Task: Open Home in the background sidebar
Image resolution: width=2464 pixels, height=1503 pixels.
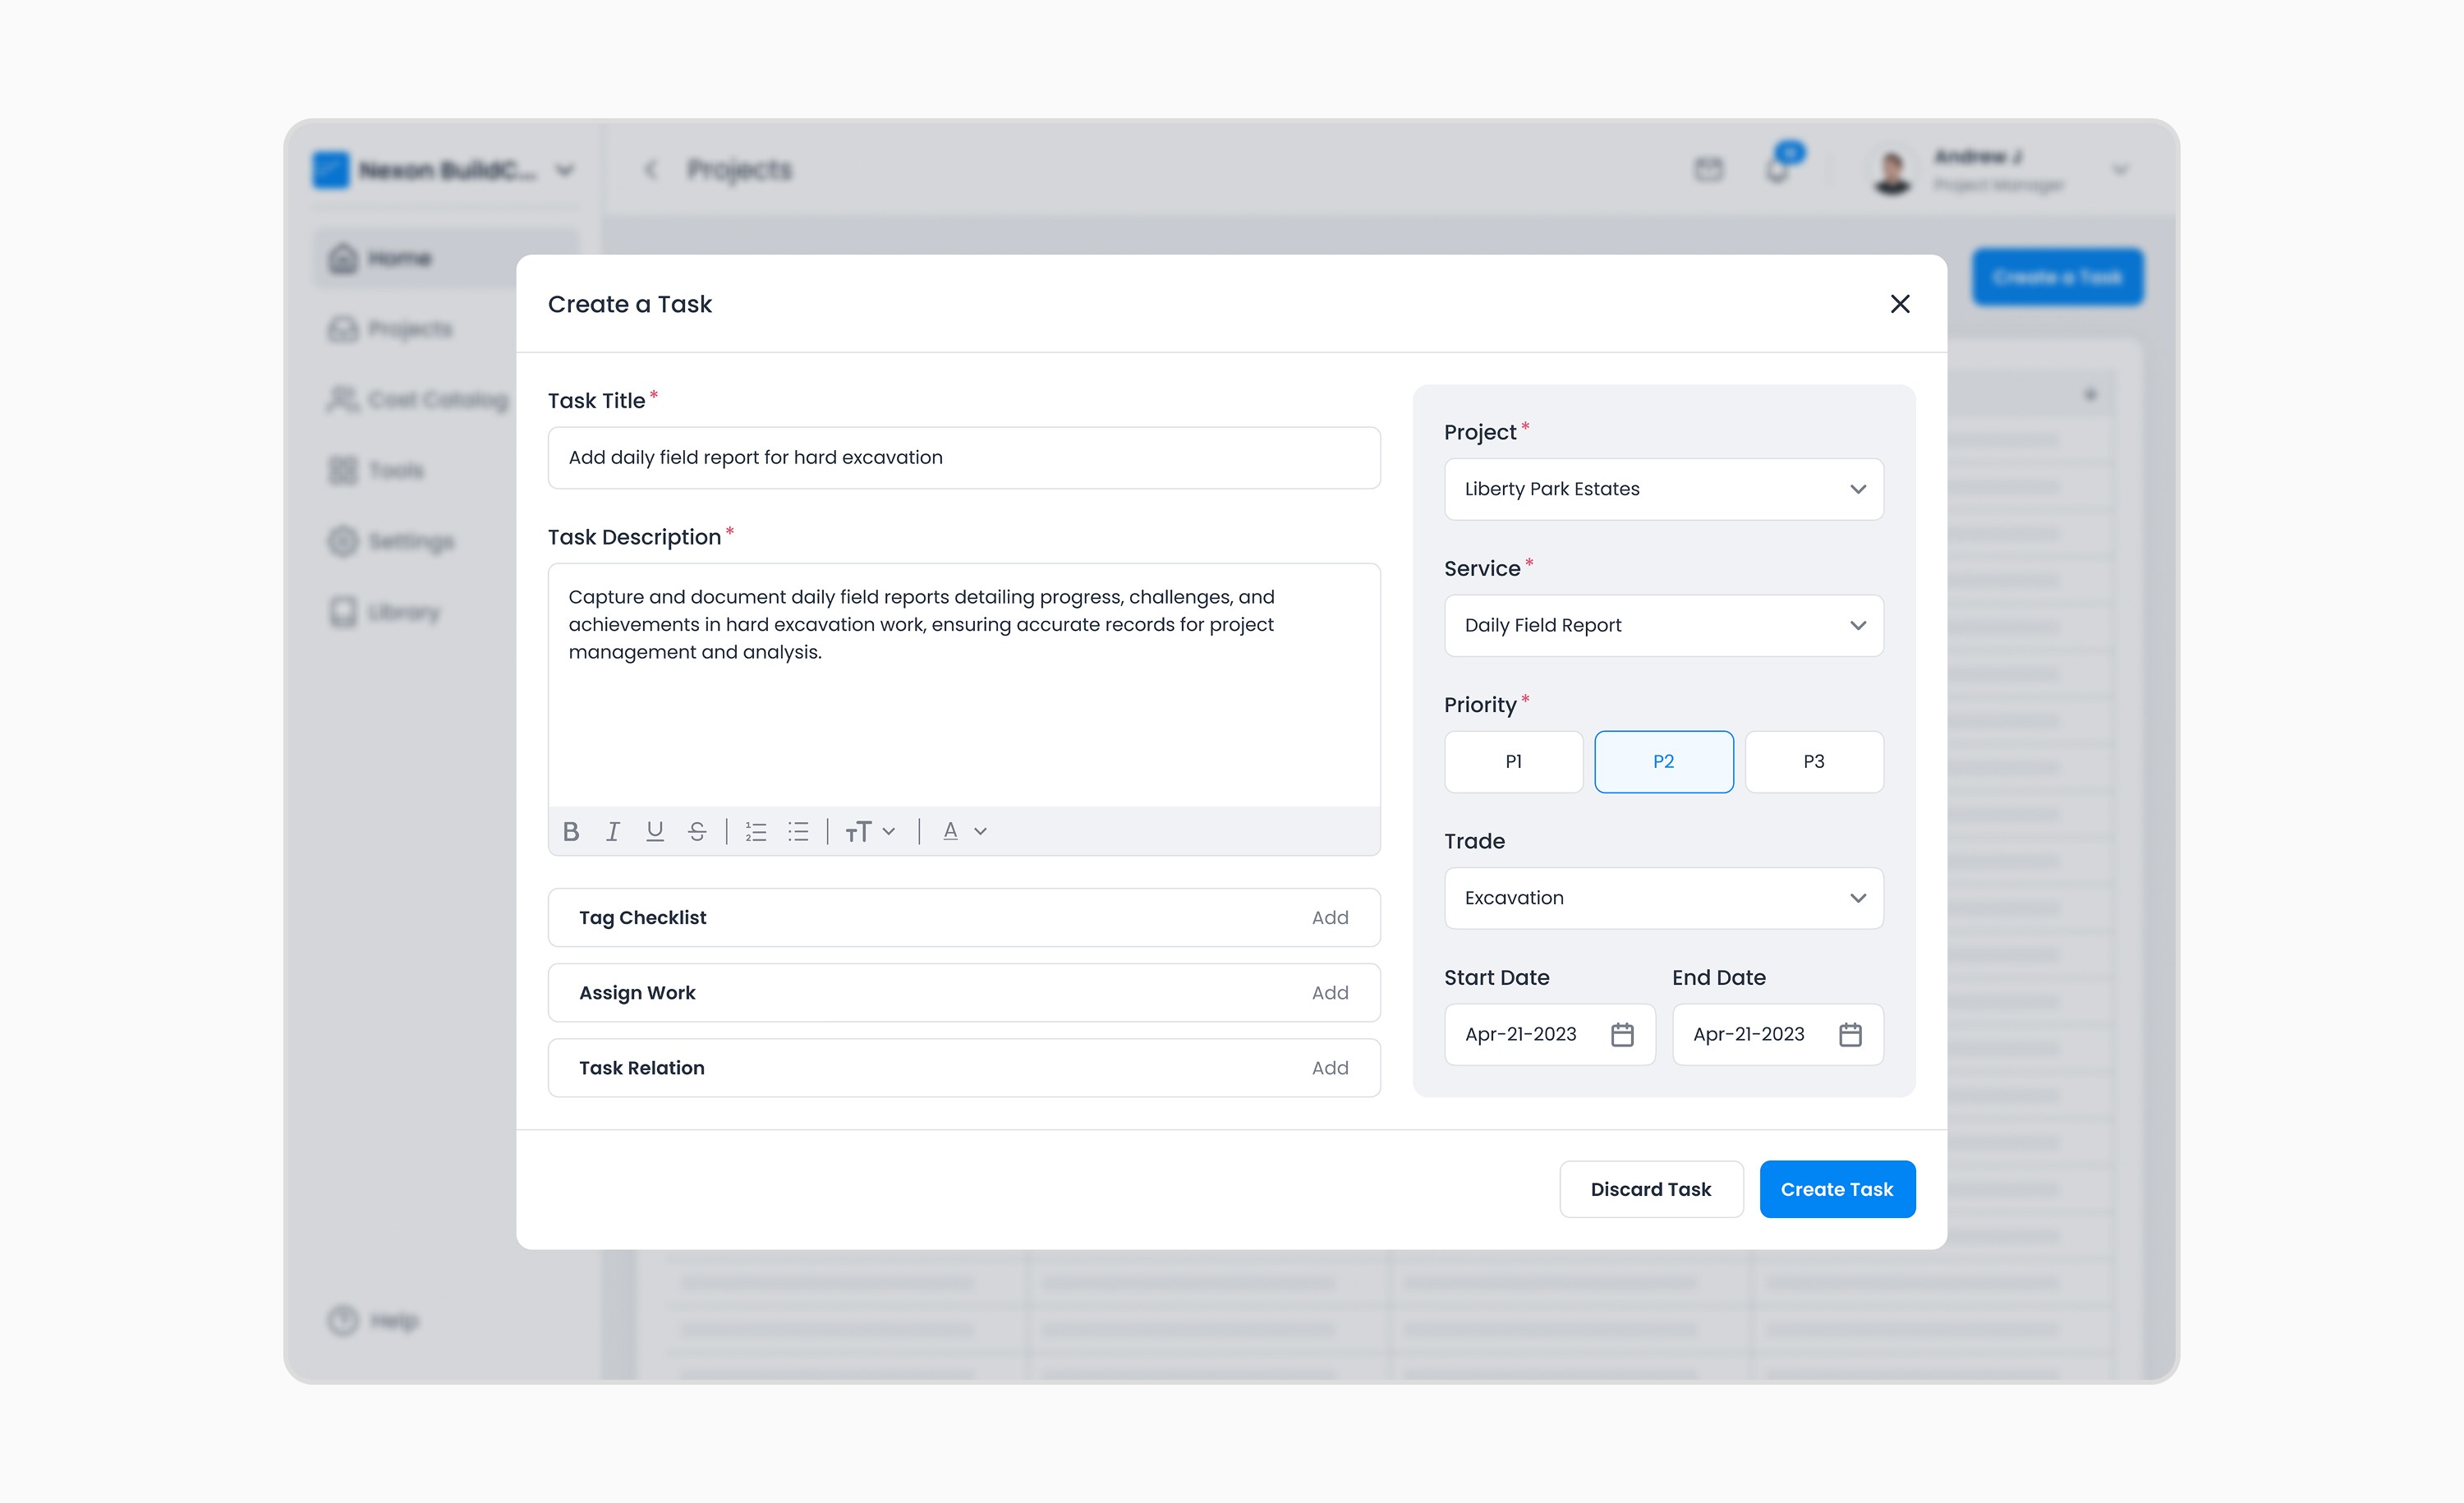Action: (x=445, y=259)
